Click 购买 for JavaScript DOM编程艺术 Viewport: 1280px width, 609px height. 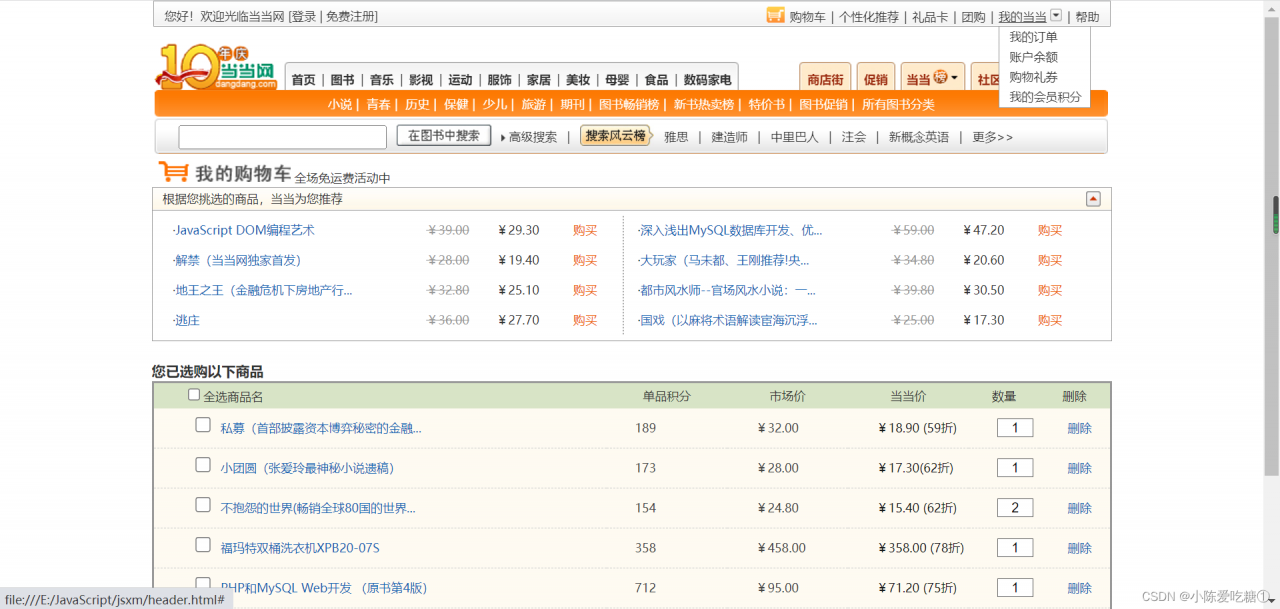pyautogui.click(x=585, y=230)
